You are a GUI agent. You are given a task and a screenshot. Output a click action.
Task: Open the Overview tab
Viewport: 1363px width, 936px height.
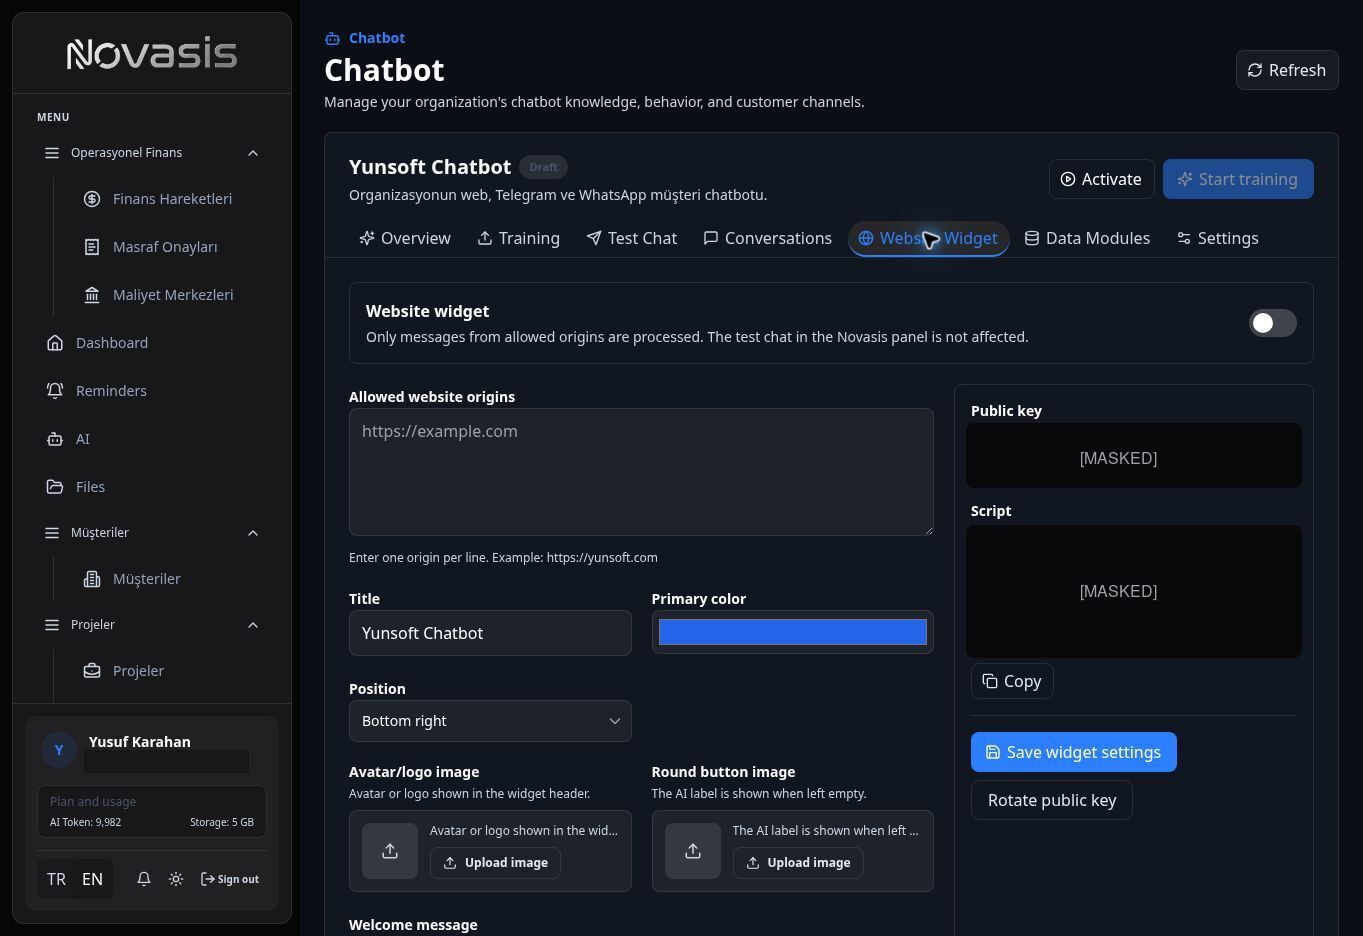[405, 238]
